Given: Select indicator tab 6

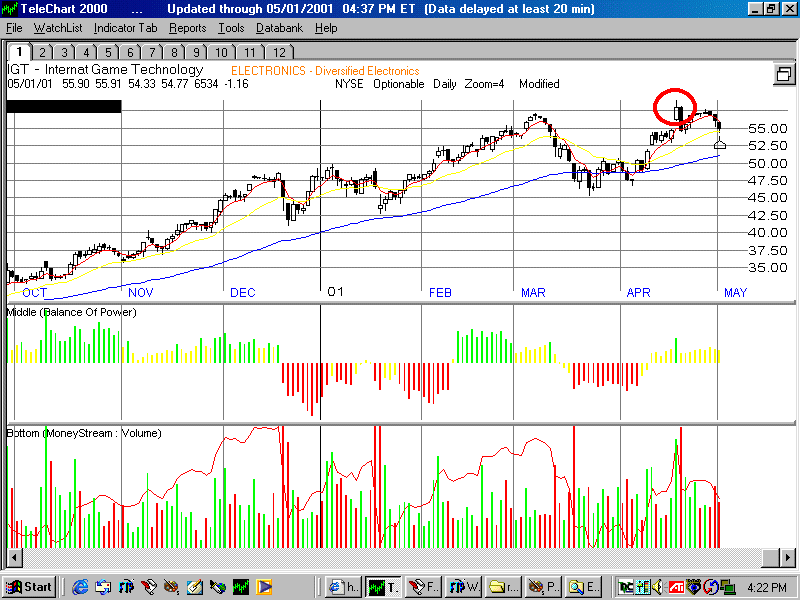Looking at the screenshot, I should (x=130, y=52).
